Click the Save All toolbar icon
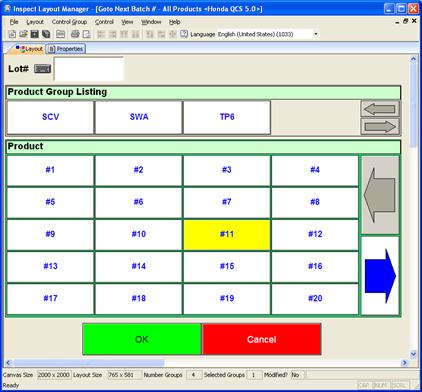The image size is (422, 392). (x=46, y=34)
